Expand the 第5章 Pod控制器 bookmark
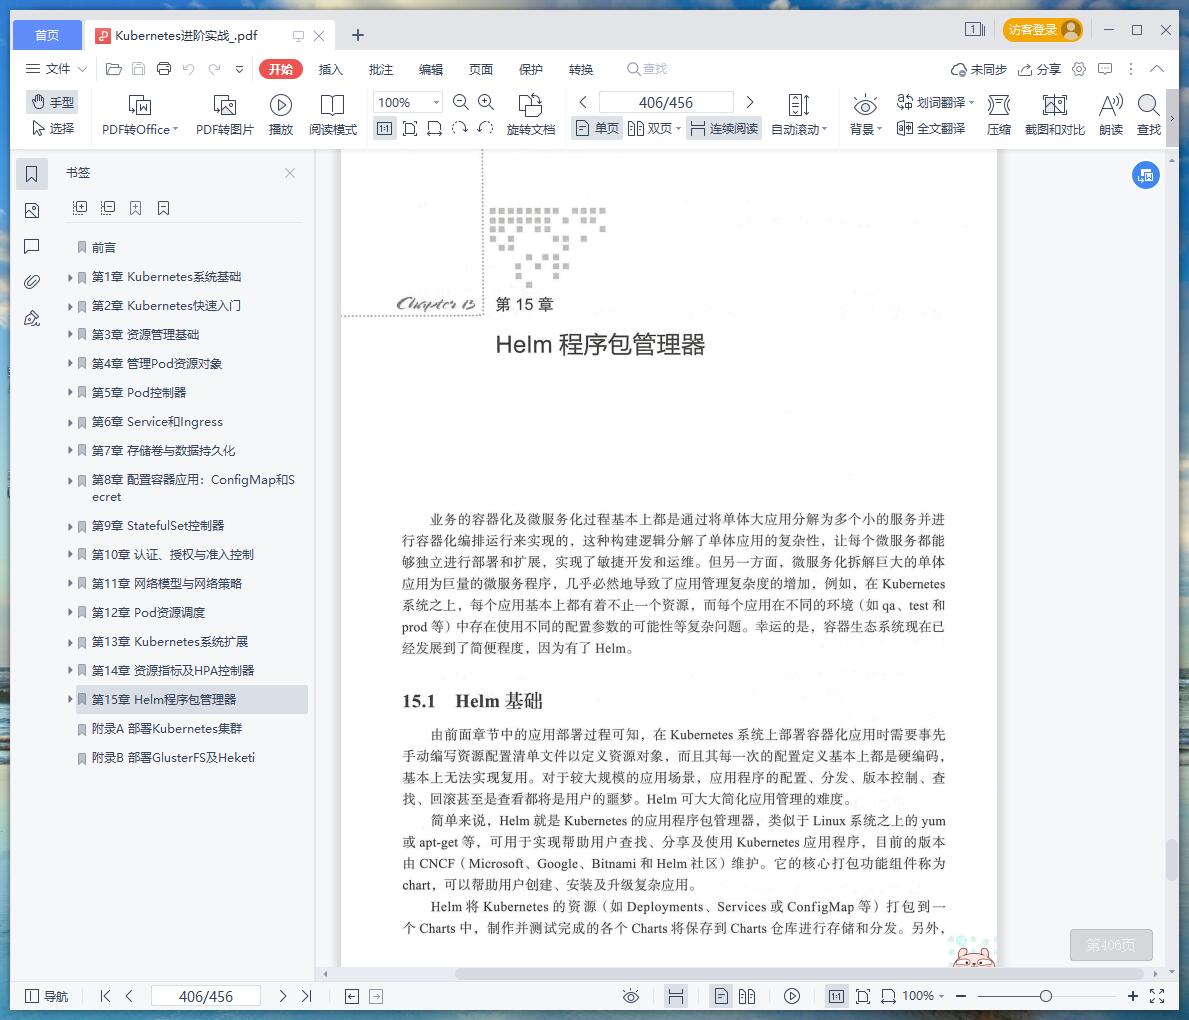This screenshot has height=1020, width=1189. pyautogui.click(x=70, y=393)
